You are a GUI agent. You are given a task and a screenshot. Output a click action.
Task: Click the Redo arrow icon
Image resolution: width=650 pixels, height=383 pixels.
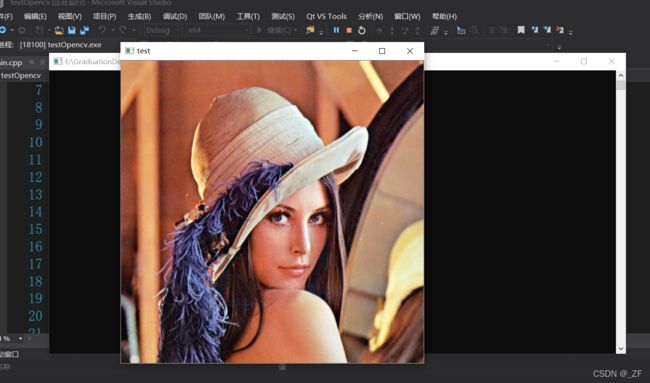click(x=123, y=30)
